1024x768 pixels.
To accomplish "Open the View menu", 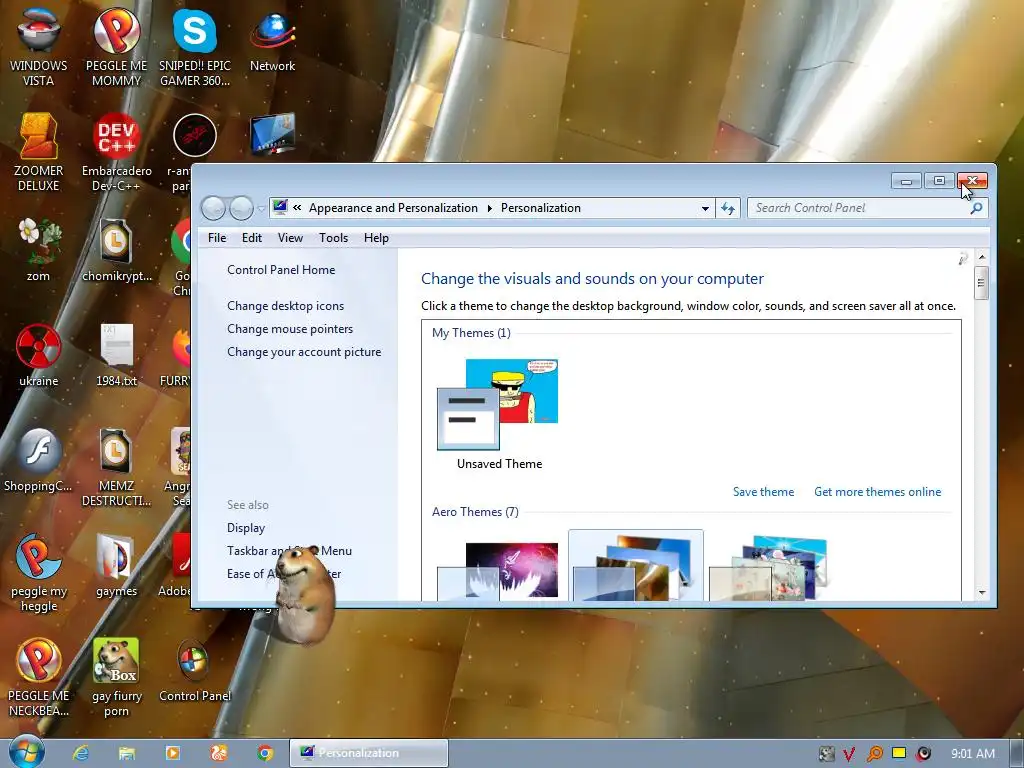I will click(x=290, y=238).
